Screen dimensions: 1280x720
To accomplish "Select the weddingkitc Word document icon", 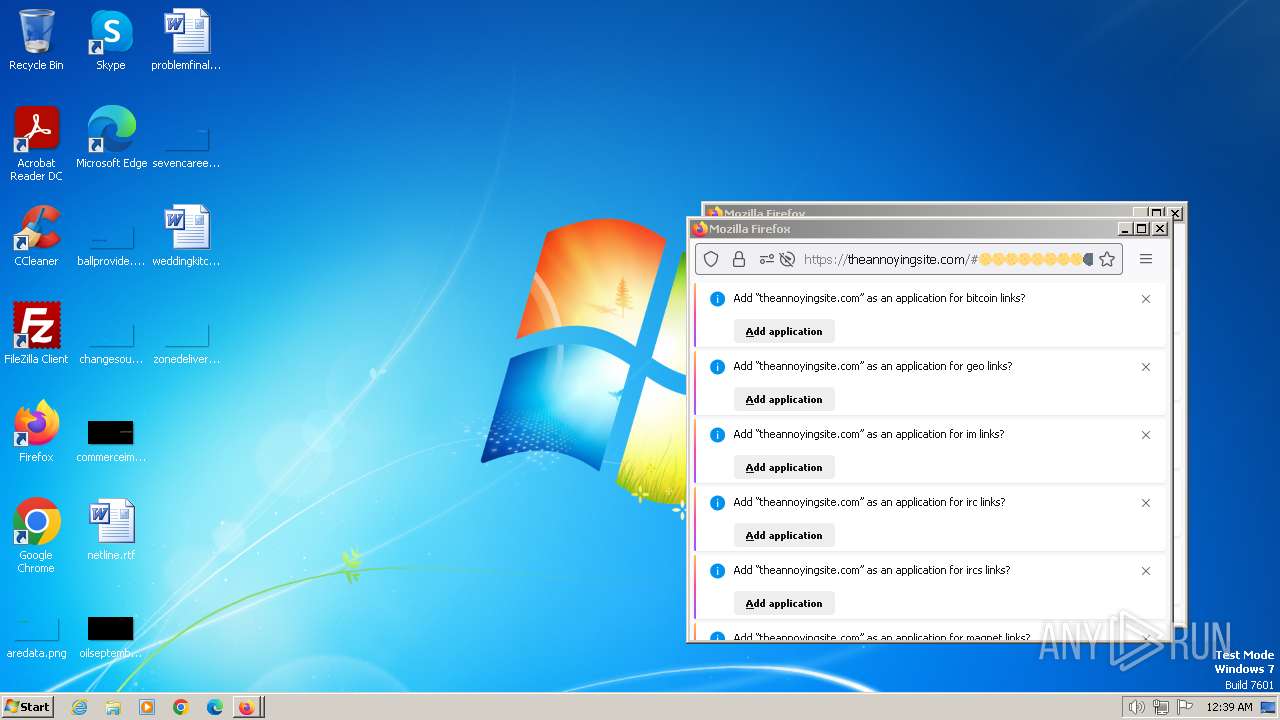I will tap(186, 236).
